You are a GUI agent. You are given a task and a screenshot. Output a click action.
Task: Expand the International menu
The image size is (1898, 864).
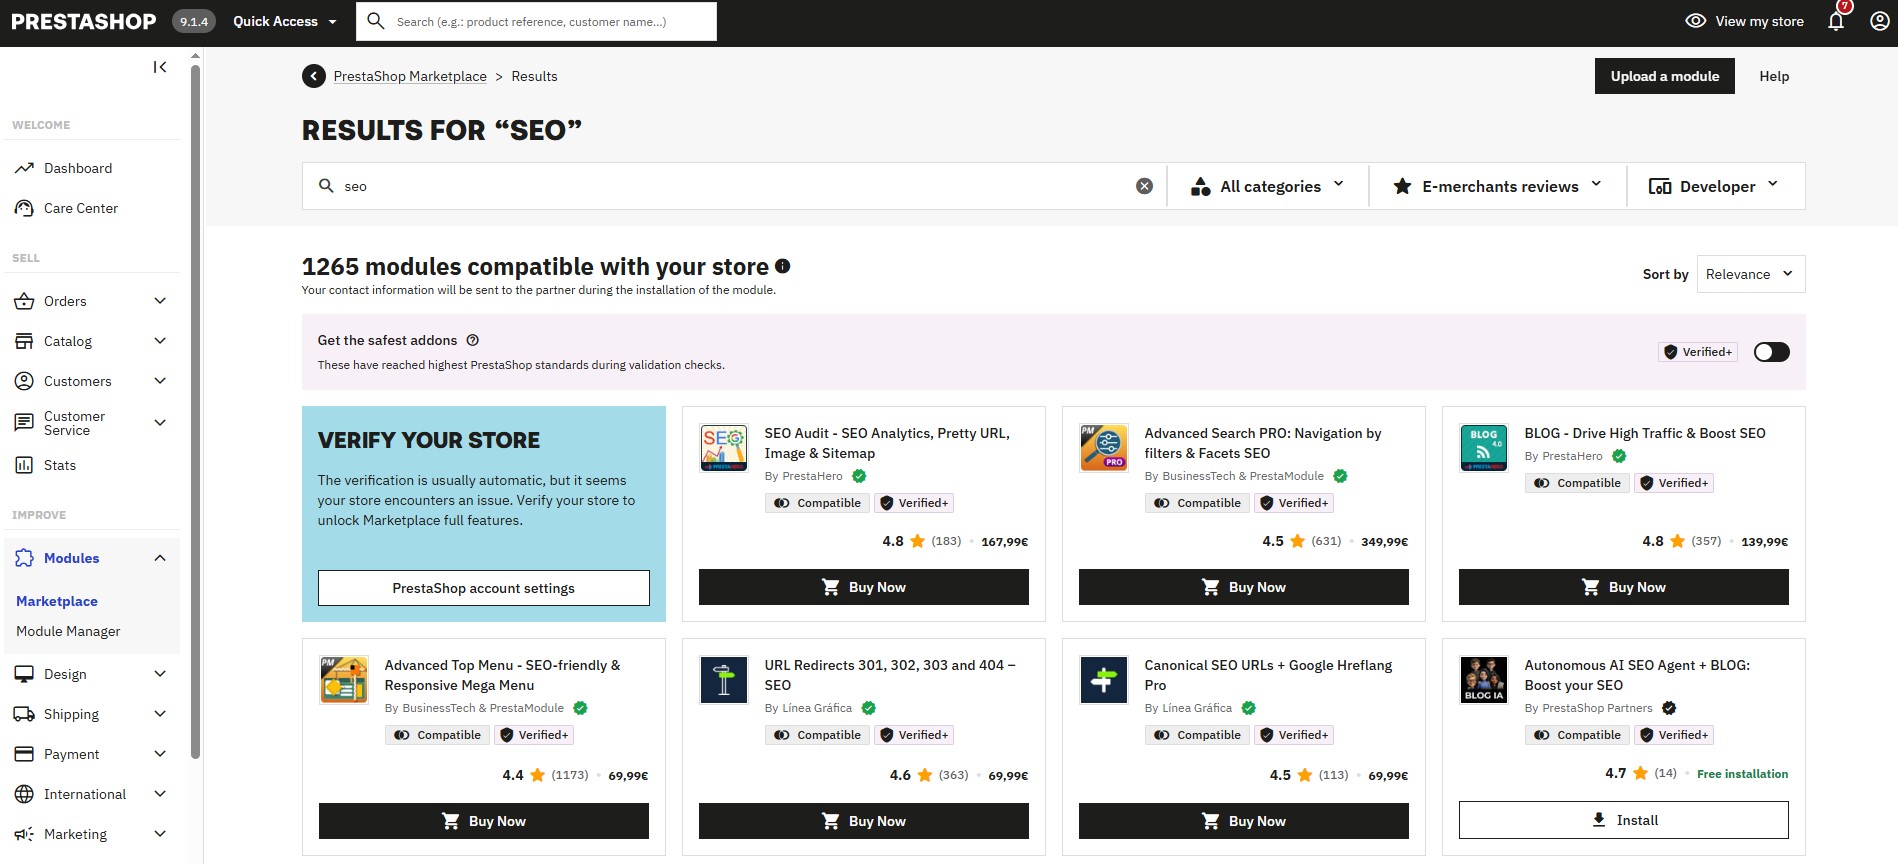160,794
